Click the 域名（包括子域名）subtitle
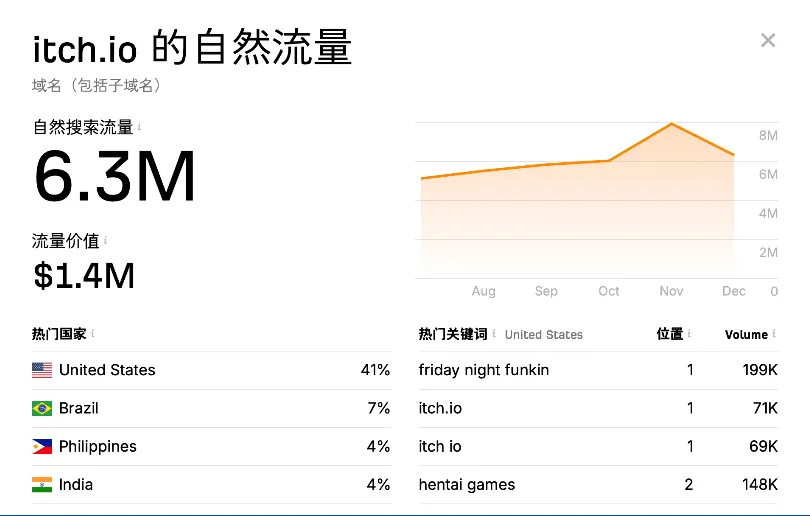The width and height of the screenshot is (810, 516). [x=97, y=85]
